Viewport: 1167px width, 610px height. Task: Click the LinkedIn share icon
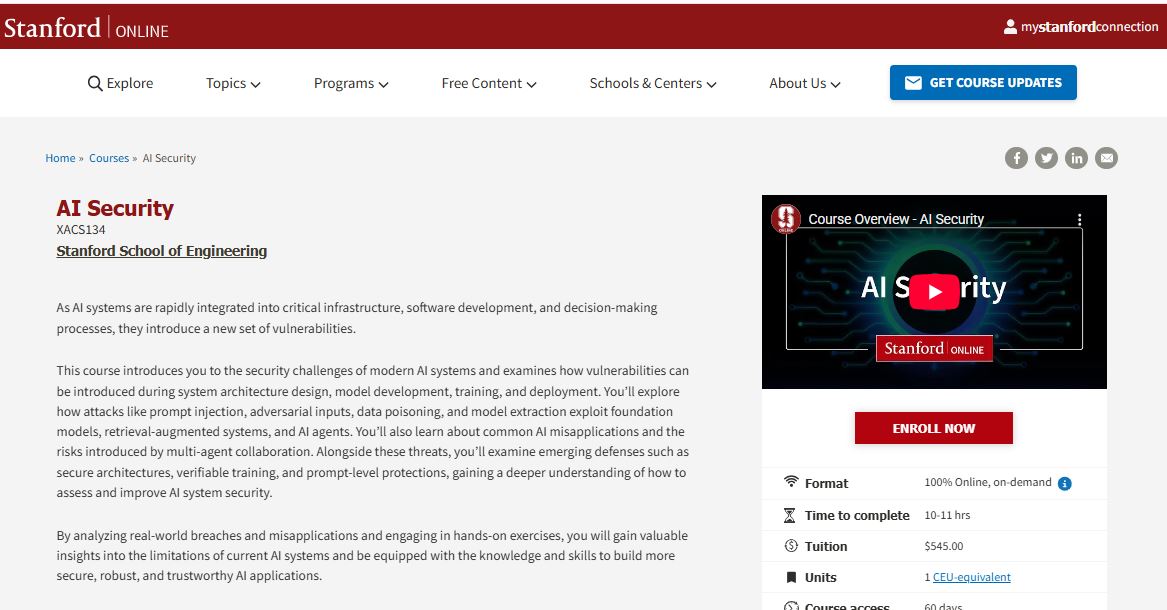[x=1076, y=158]
